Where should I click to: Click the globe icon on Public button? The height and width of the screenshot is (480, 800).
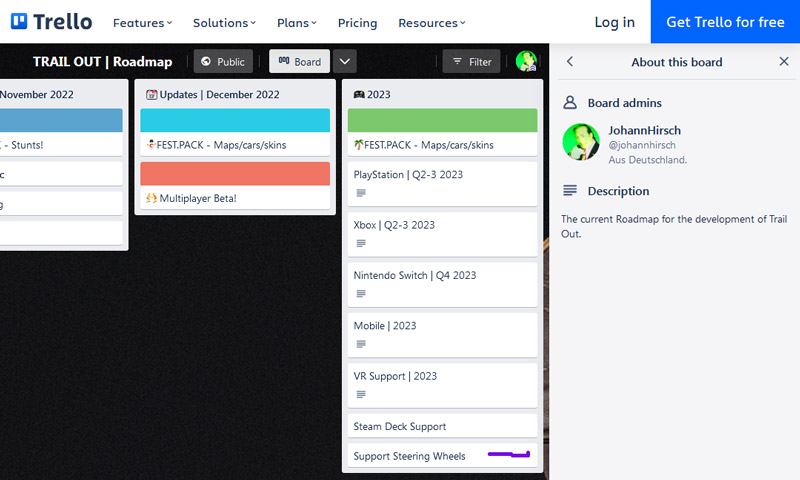pyautogui.click(x=206, y=61)
